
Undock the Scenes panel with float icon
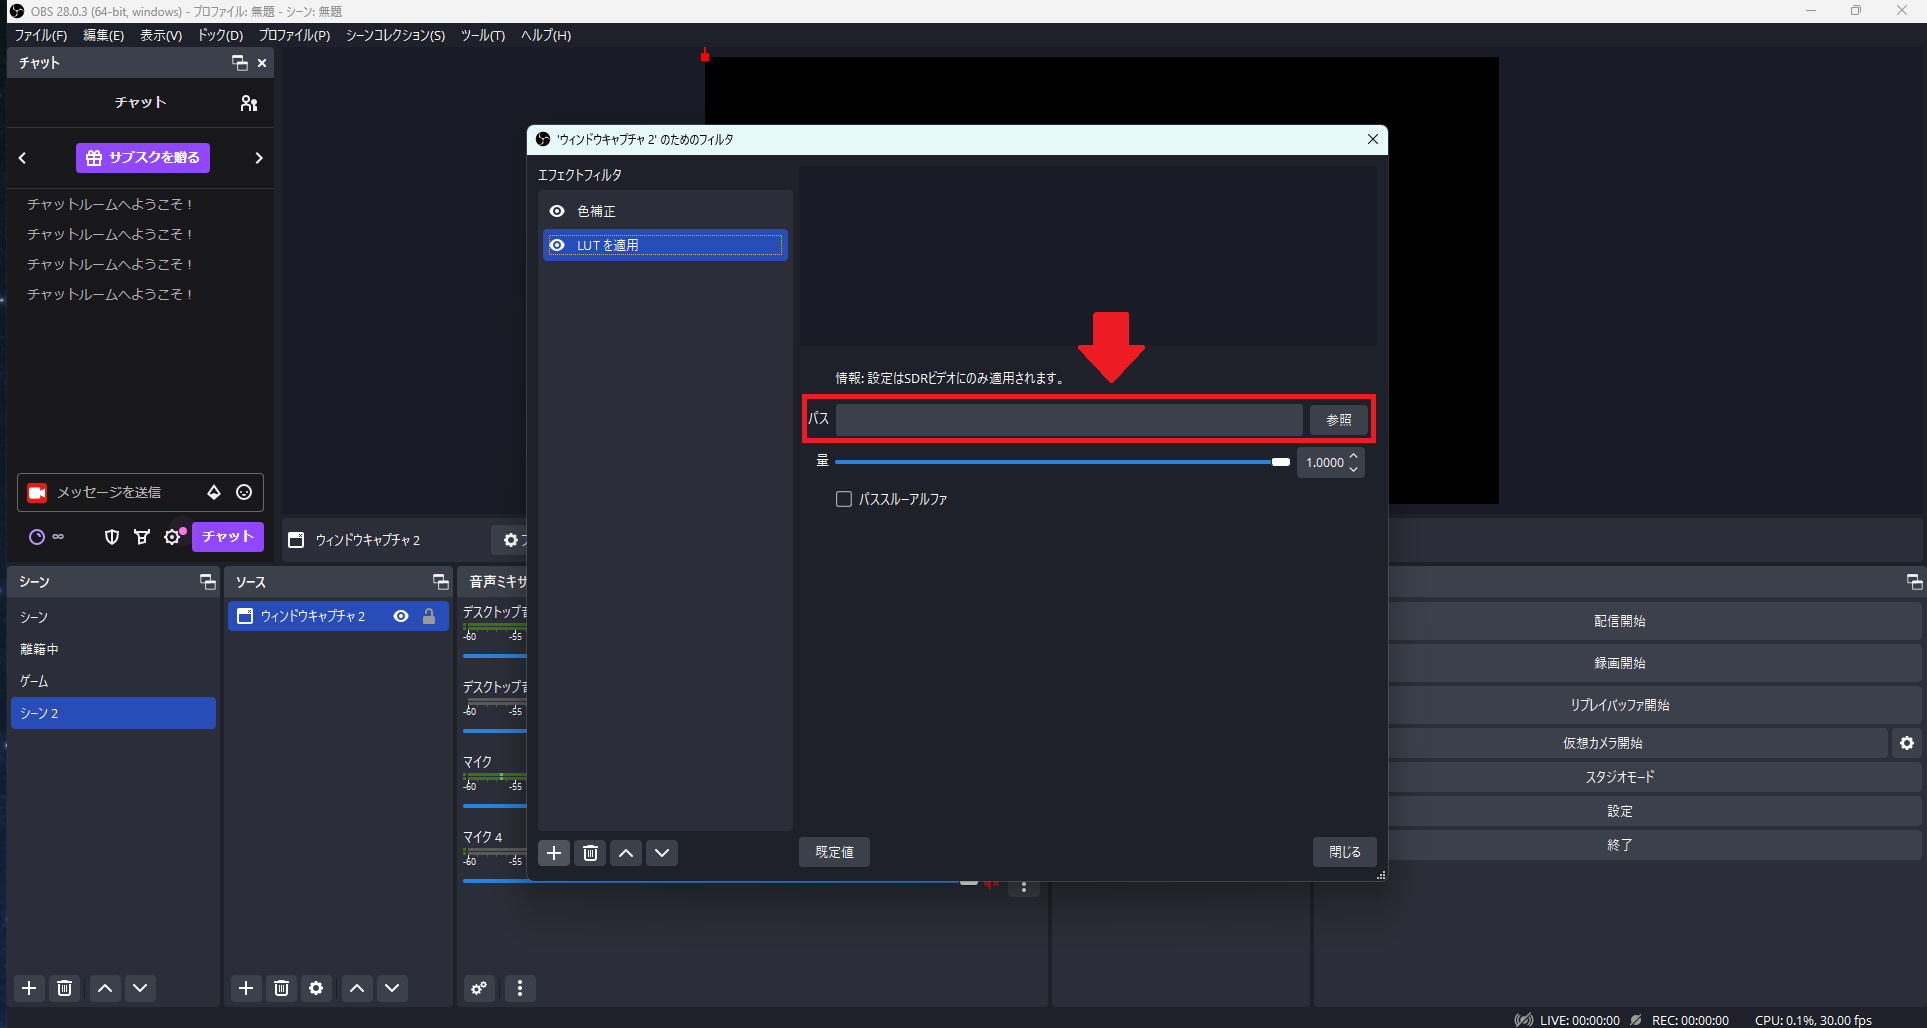click(207, 582)
